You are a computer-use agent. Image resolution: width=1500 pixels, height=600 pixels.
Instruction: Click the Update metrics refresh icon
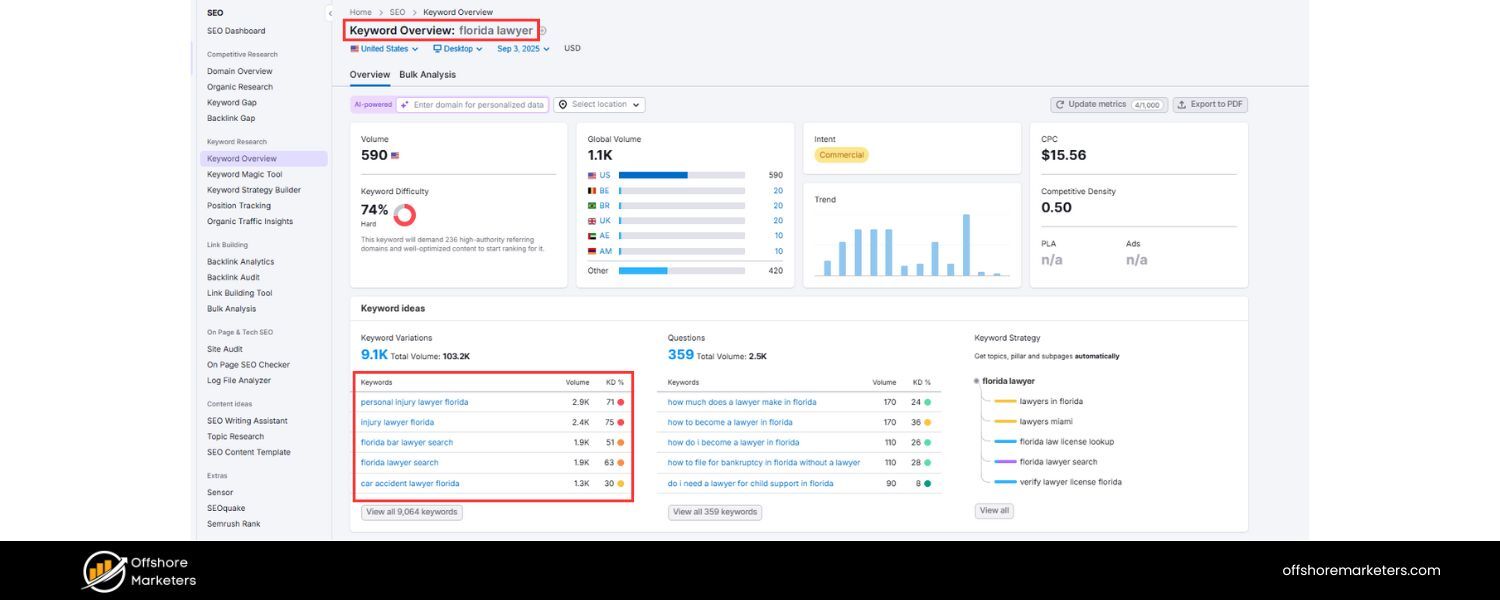(x=1059, y=104)
